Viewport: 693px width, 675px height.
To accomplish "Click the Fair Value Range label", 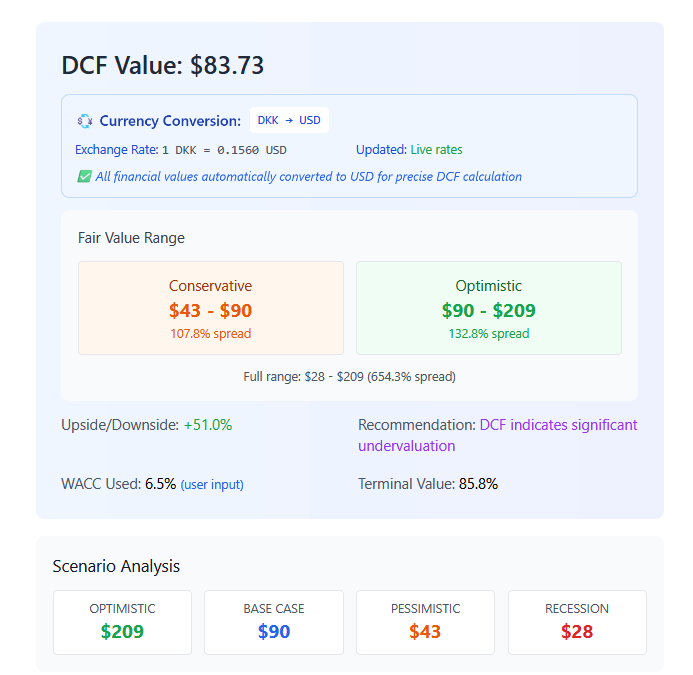I will [131, 238].
